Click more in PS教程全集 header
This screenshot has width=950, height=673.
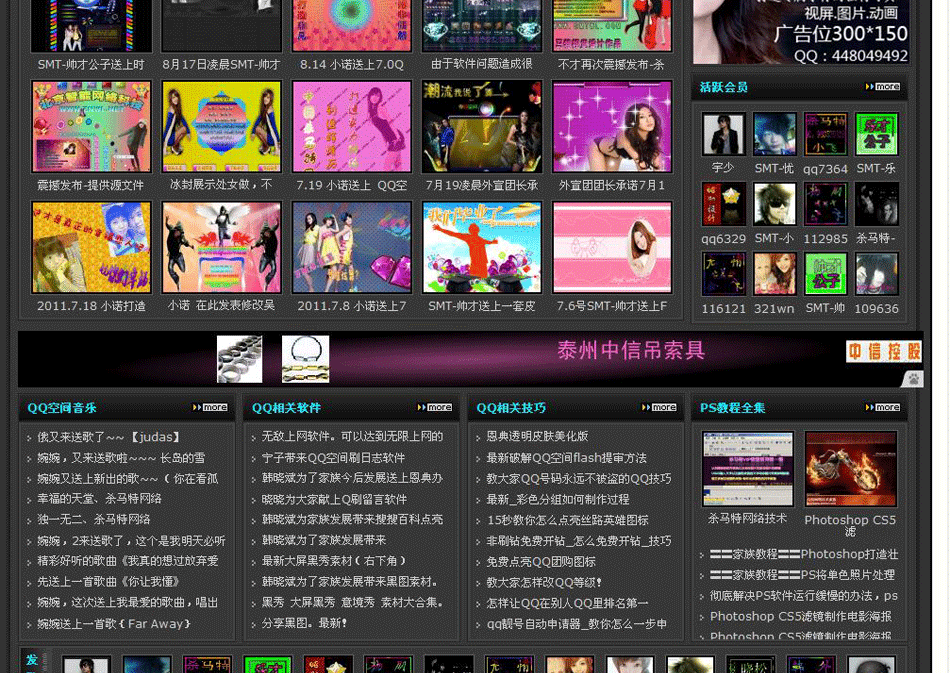point(883,407)
